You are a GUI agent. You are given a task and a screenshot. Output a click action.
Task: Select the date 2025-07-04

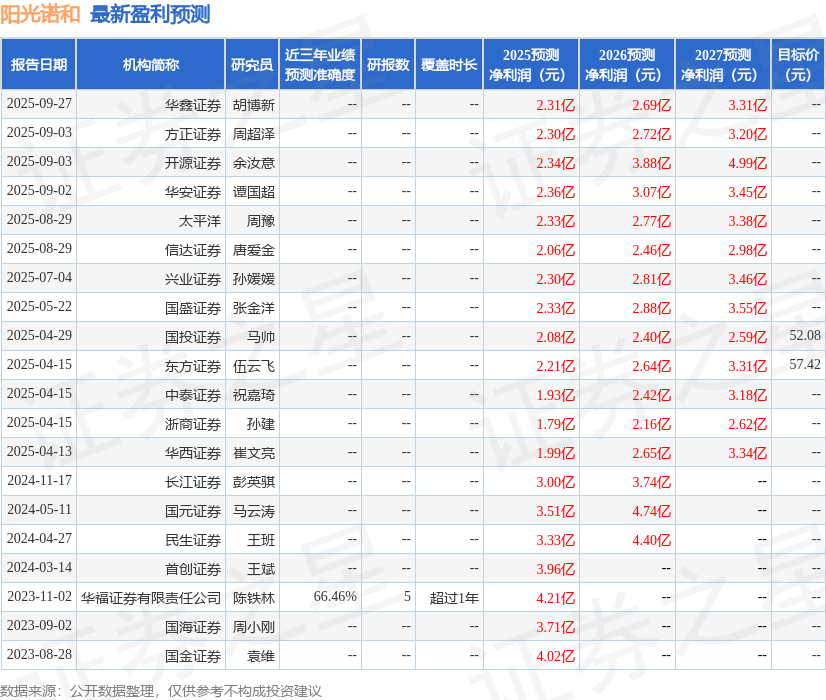coord(39,278)
